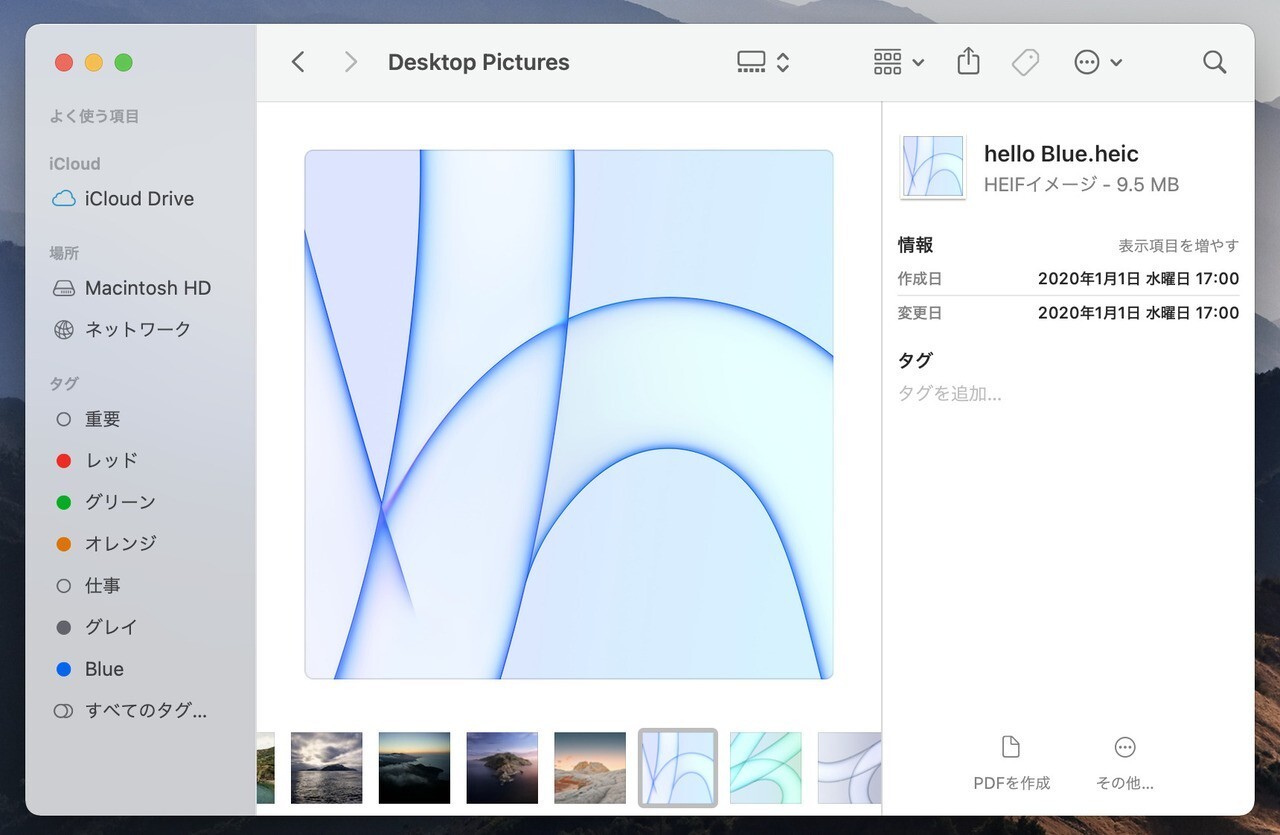Select the グリーン tag

106,502
